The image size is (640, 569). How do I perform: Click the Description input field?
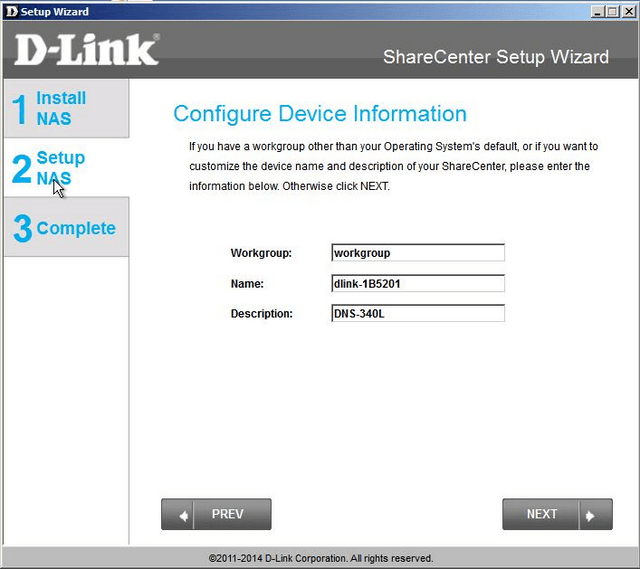(x=418, y=313)
